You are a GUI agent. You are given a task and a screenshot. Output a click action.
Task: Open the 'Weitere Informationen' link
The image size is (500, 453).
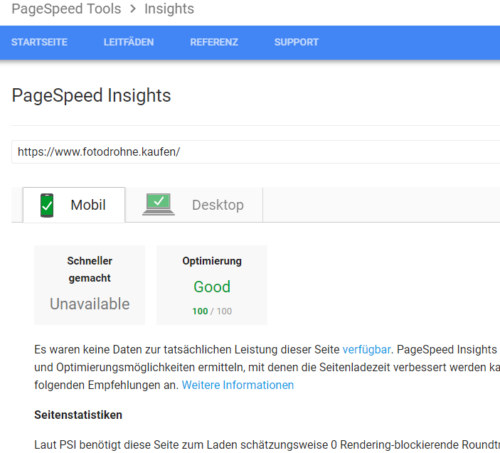click(238, 385)
